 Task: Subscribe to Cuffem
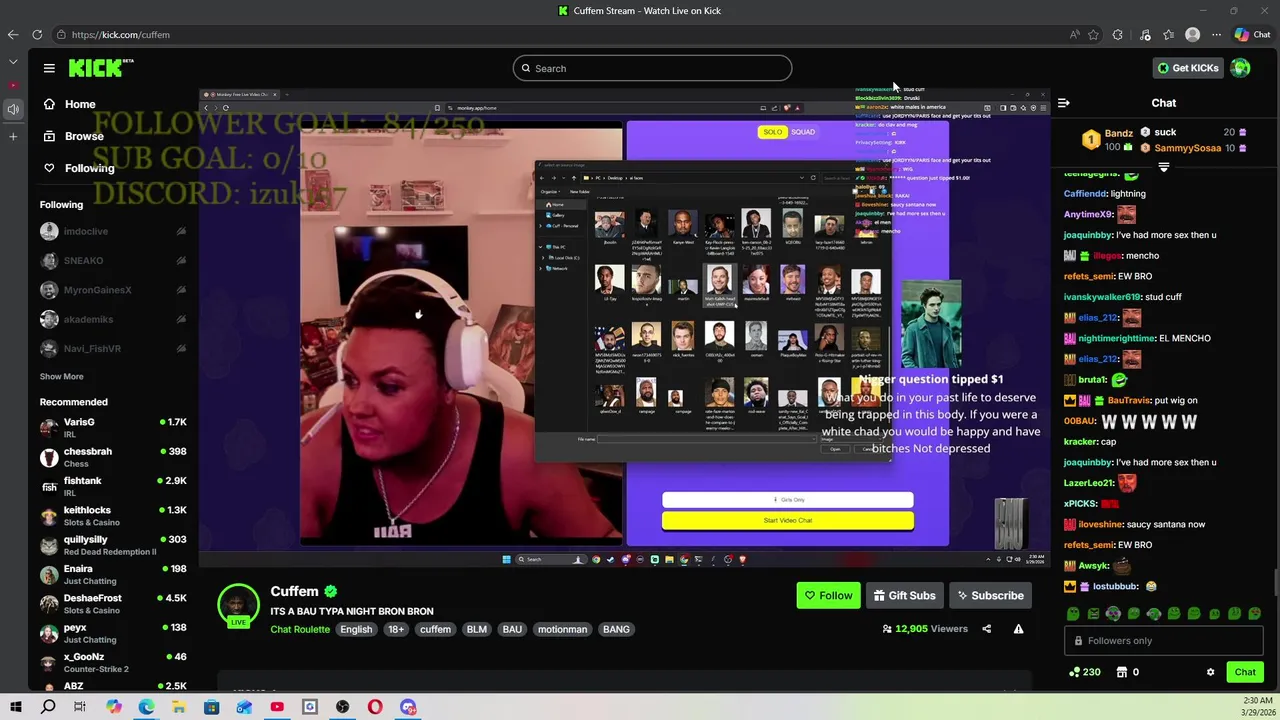pyautogui.click(x=990, y=595)
